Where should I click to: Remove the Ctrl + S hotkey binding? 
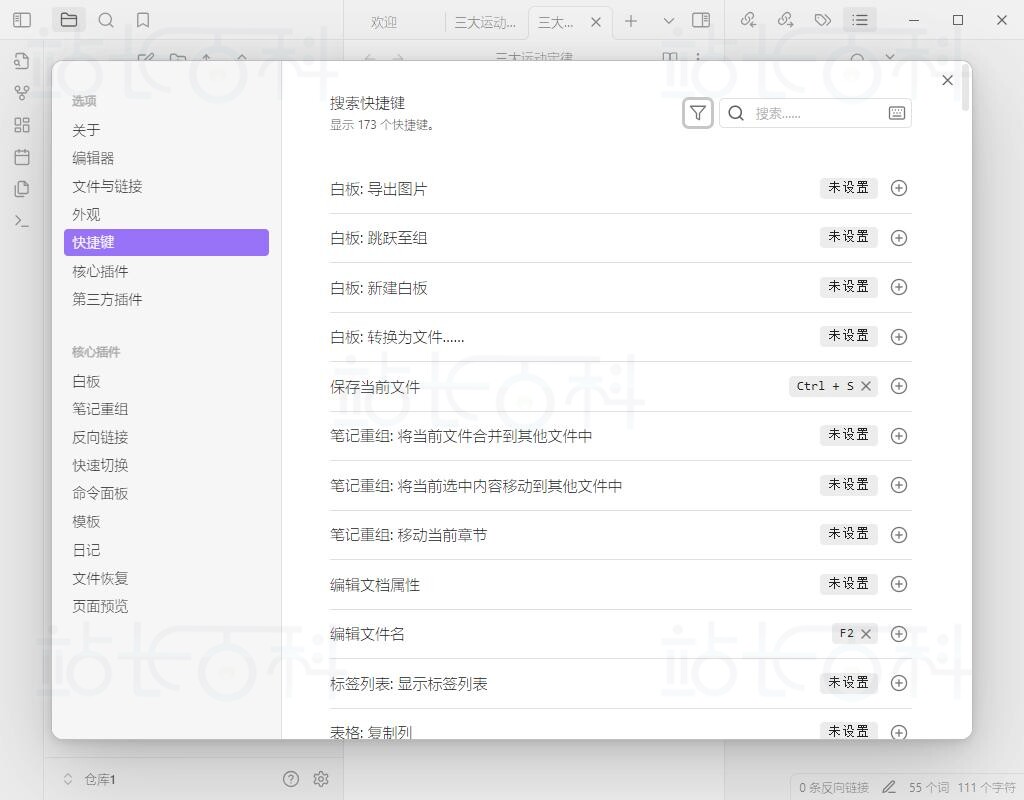pos(866,386)
